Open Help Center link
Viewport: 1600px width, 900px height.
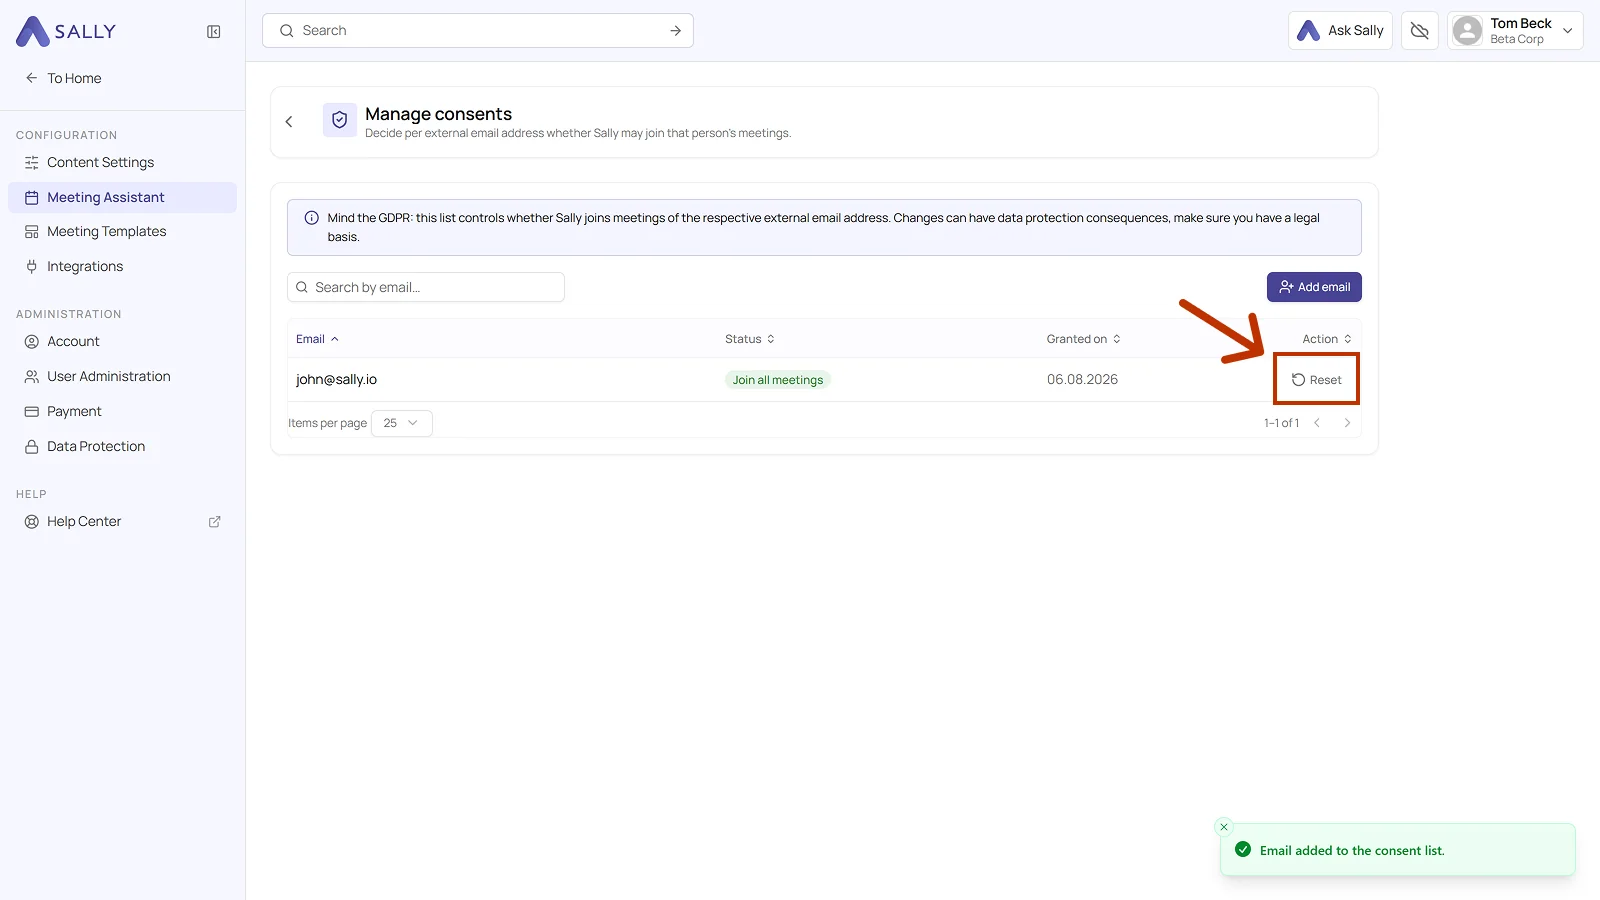pyautogui.click(x=122, y=521)
